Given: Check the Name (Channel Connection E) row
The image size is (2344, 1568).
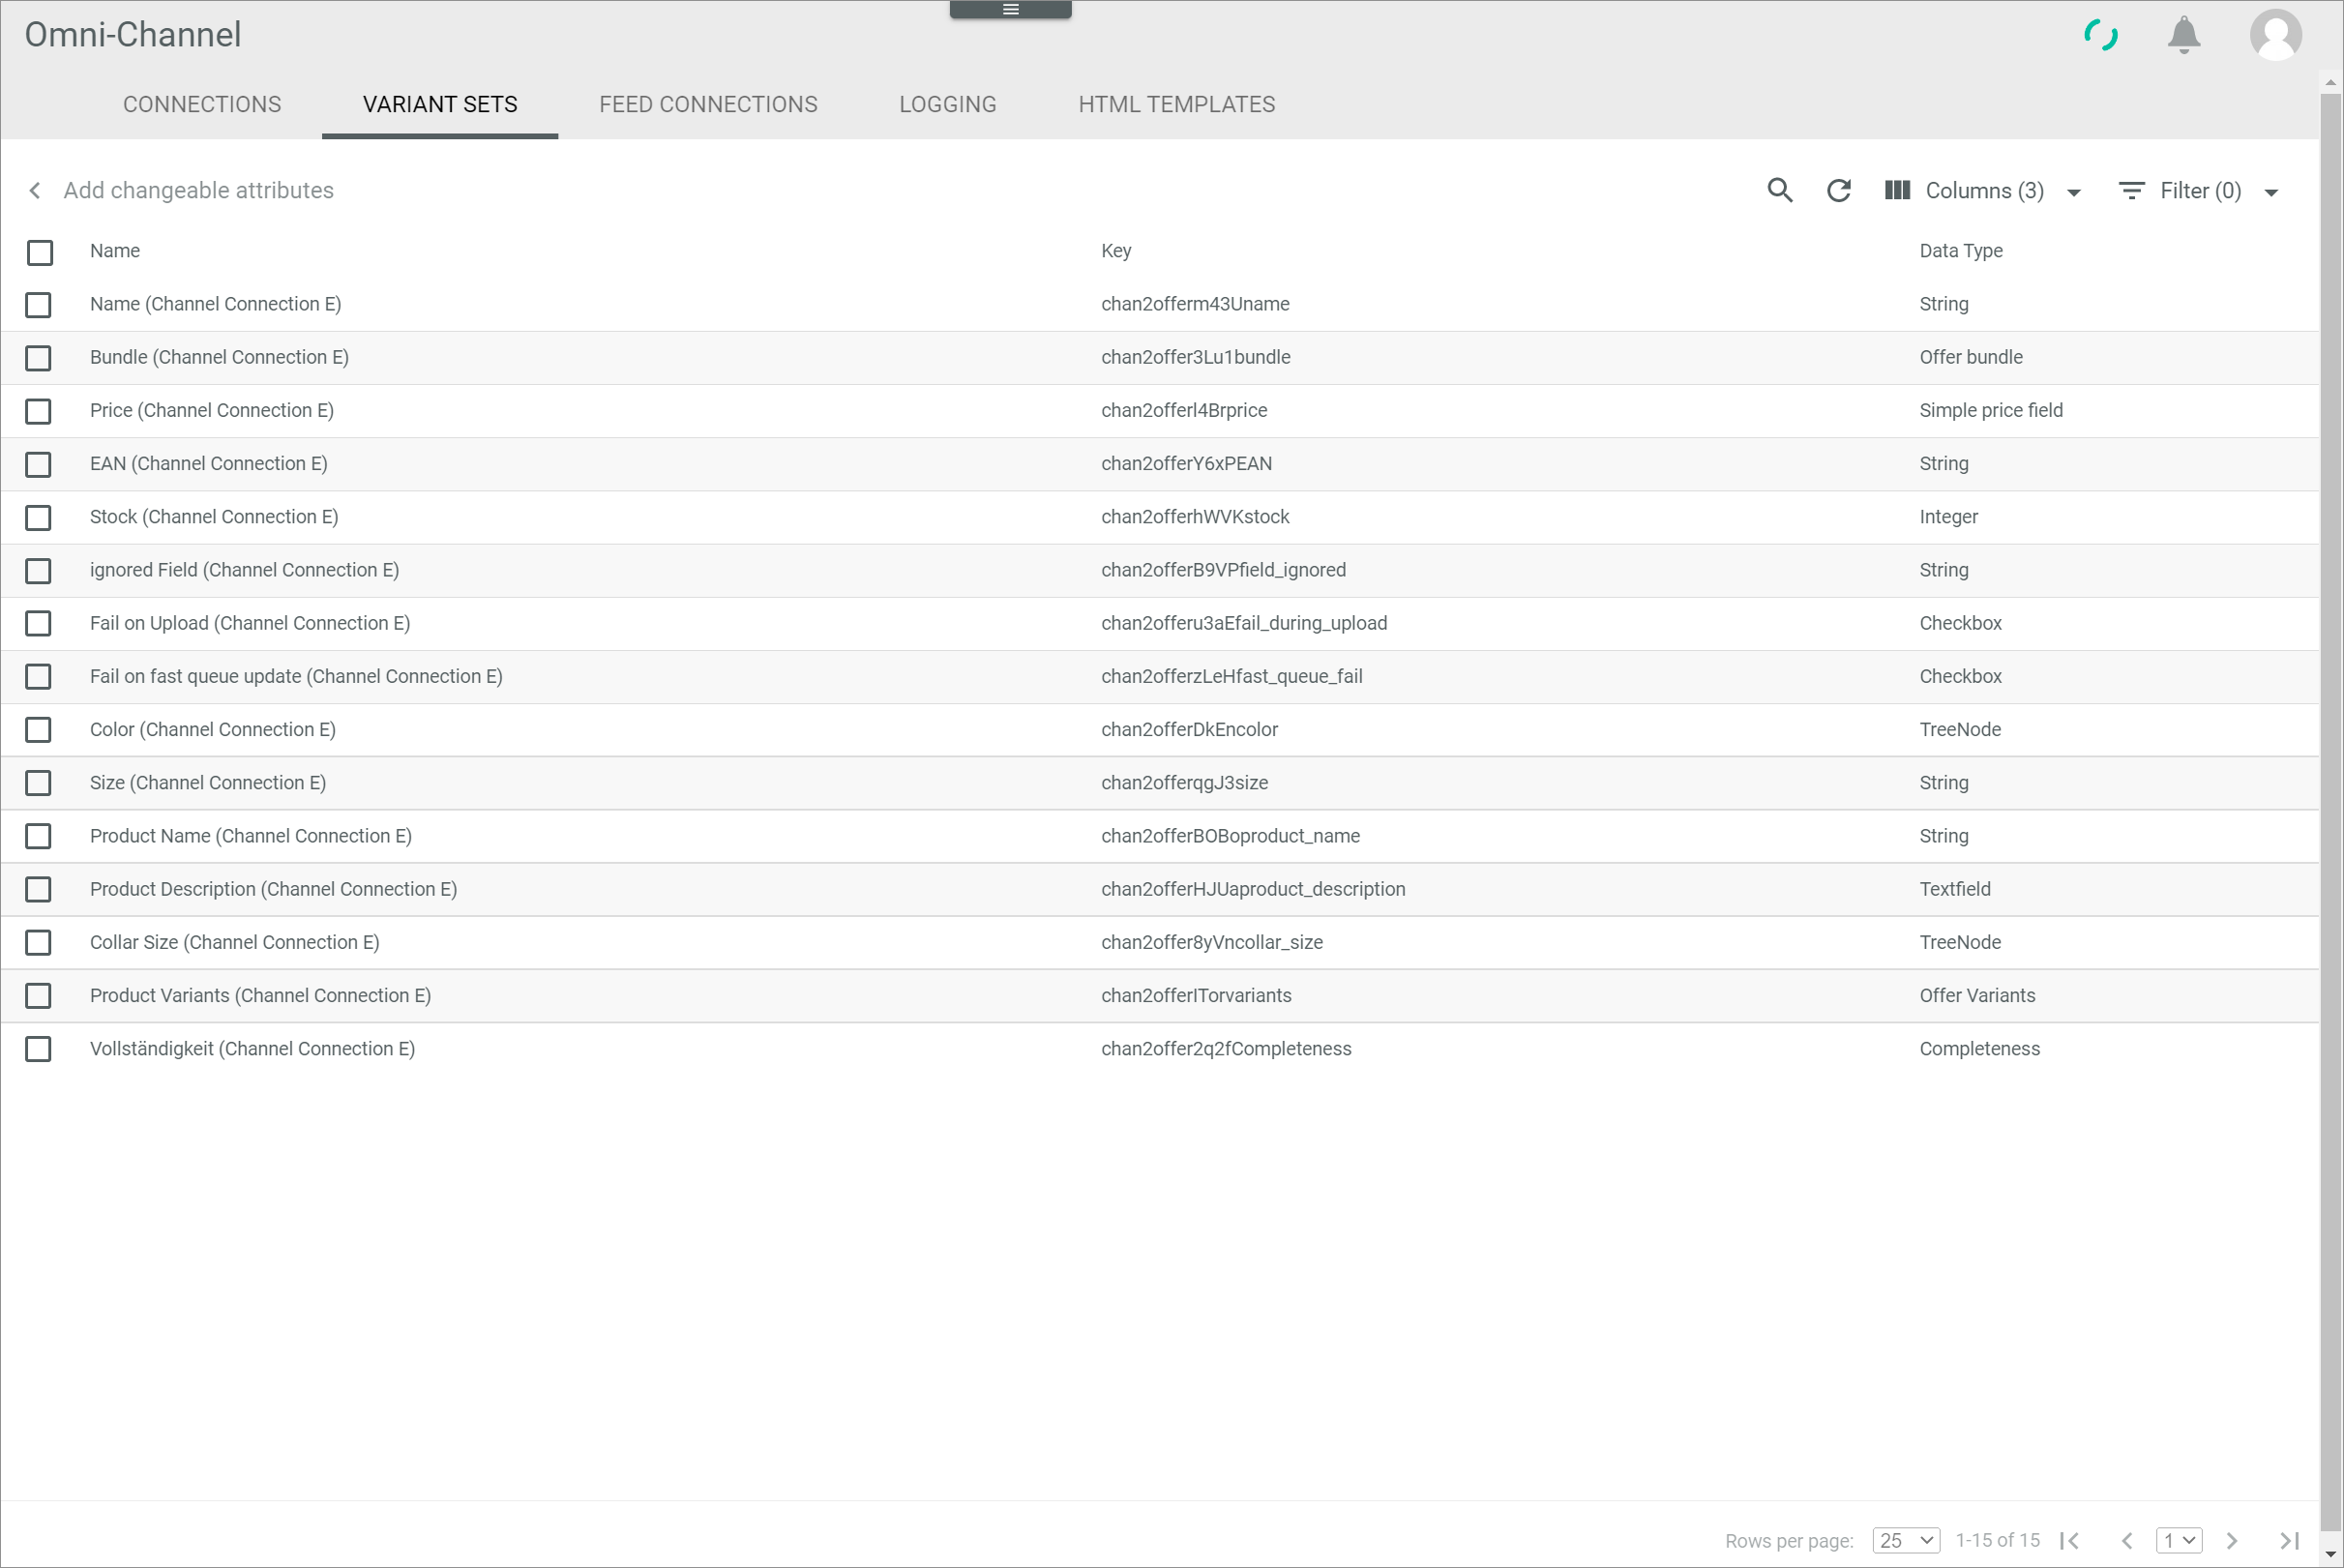Looking at the screenshot, I should click(x=38, y=304).
